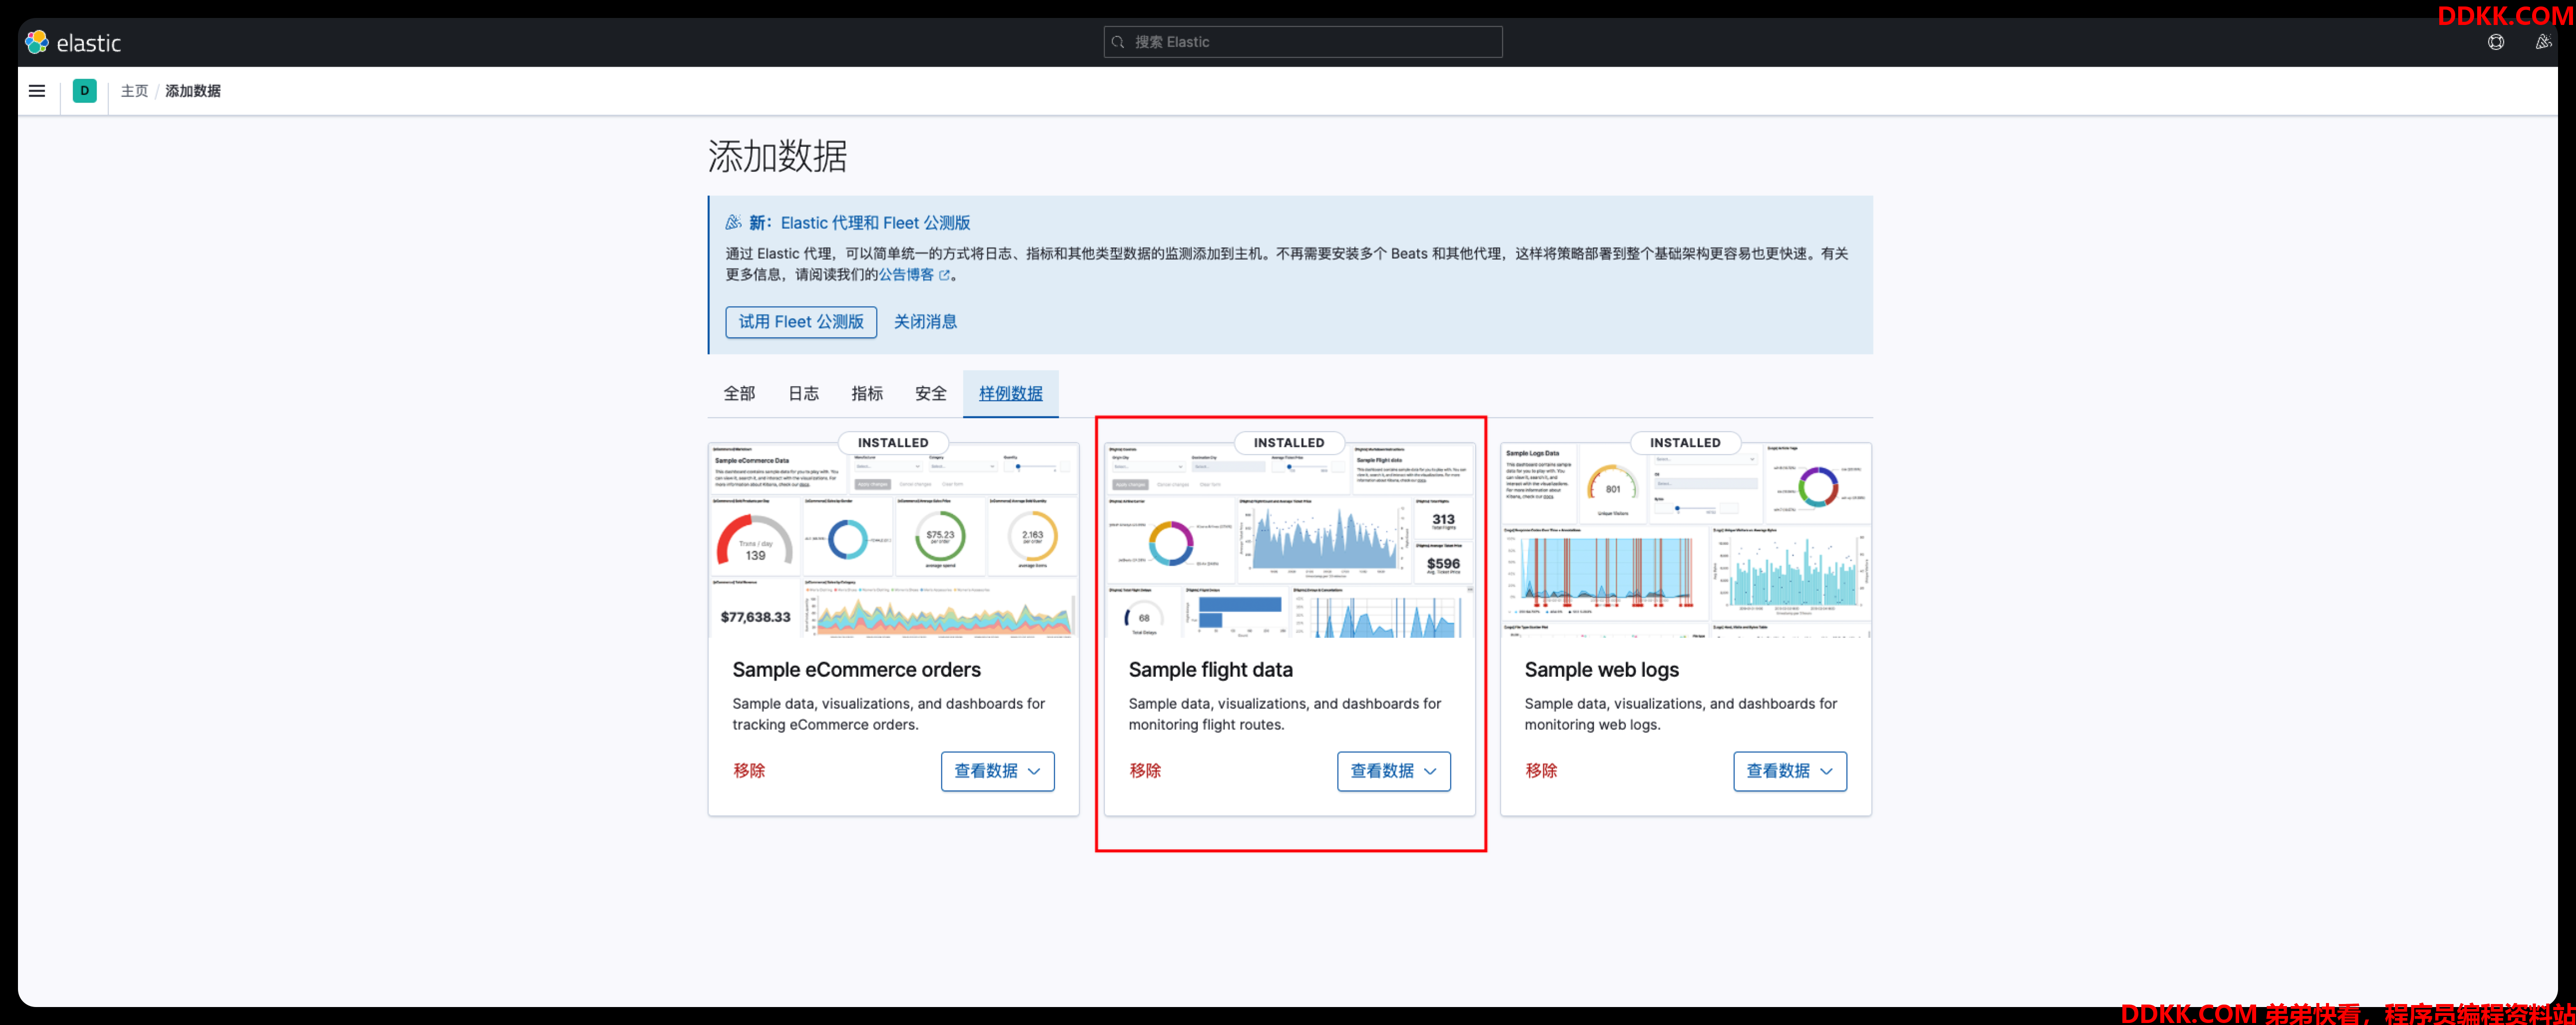Open the hamburger navigation menu
This screenshot has width=2576, height=1025.
click(37, 91)
